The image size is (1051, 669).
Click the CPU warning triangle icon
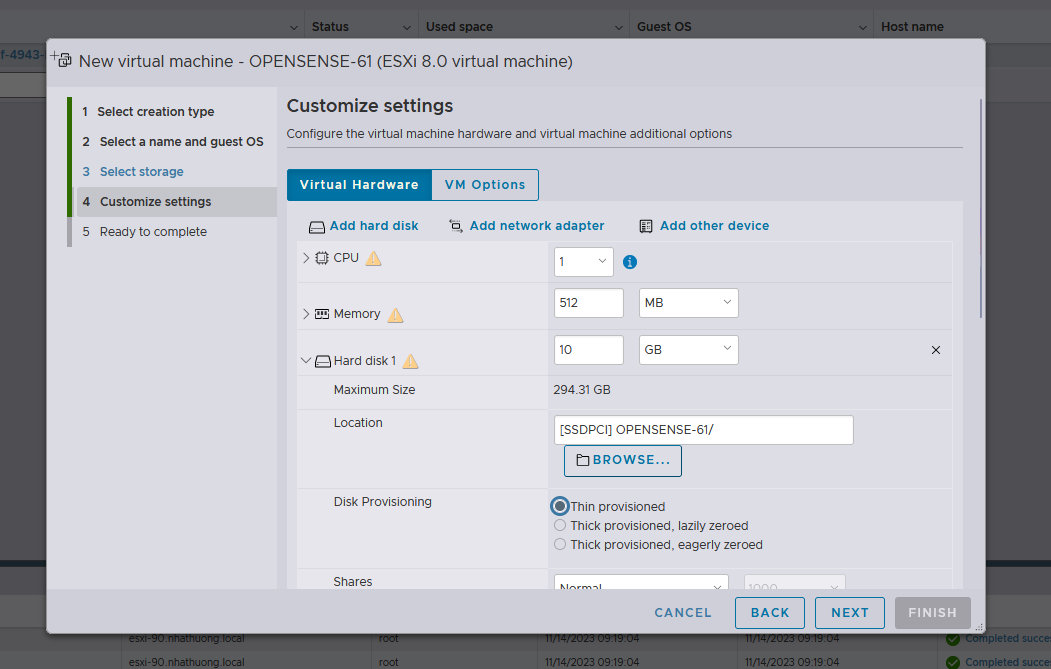pos(374,258)
